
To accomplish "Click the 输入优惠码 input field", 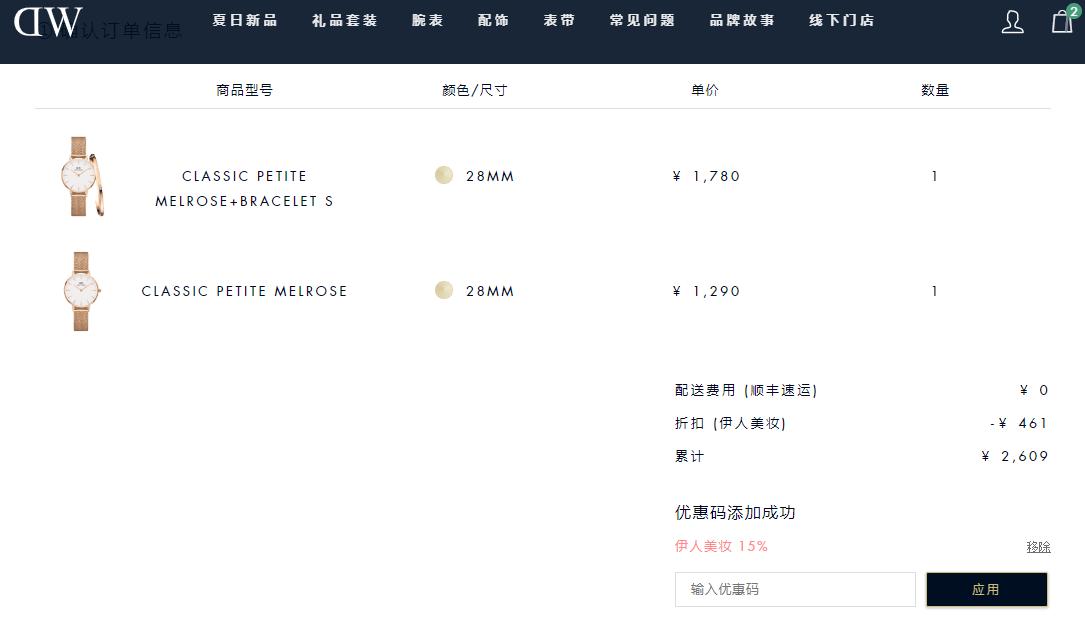I will pos(795,589).
